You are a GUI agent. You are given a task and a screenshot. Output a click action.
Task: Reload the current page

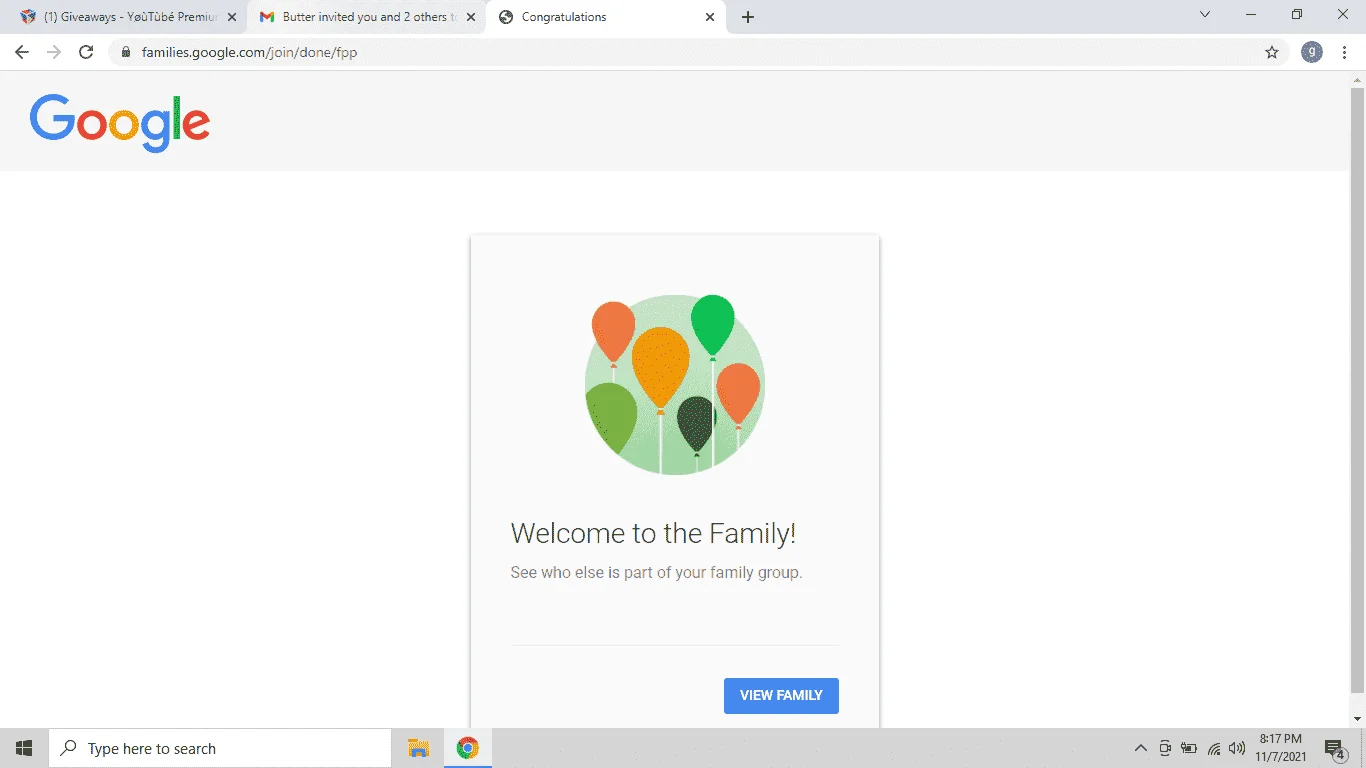point(86,52)
